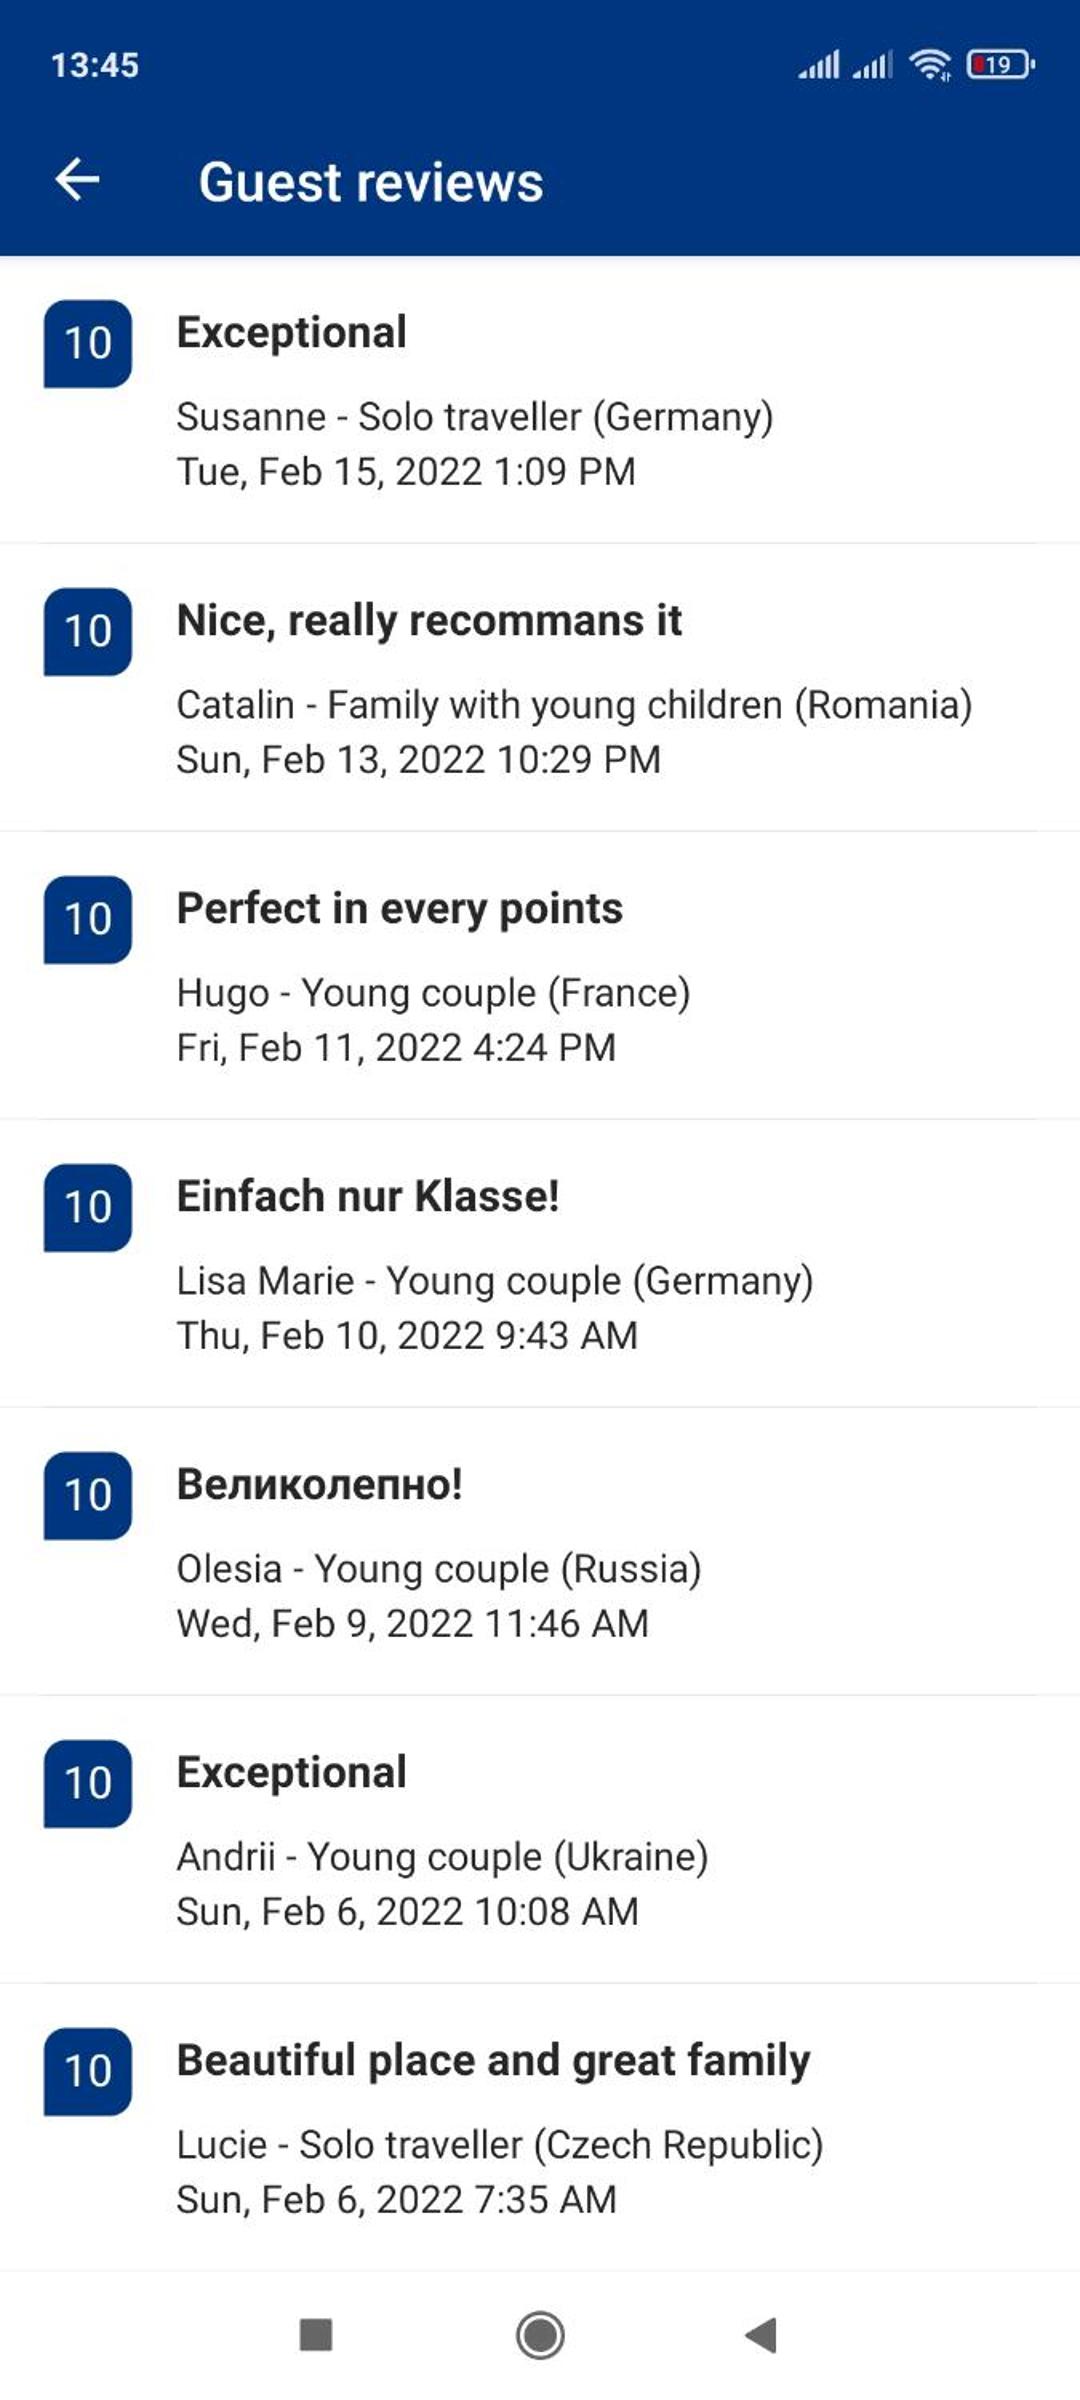Screen dimensions: 1080x2400
Task: Tap the score badge on Lucie's review
Action: coord(88,2071)
